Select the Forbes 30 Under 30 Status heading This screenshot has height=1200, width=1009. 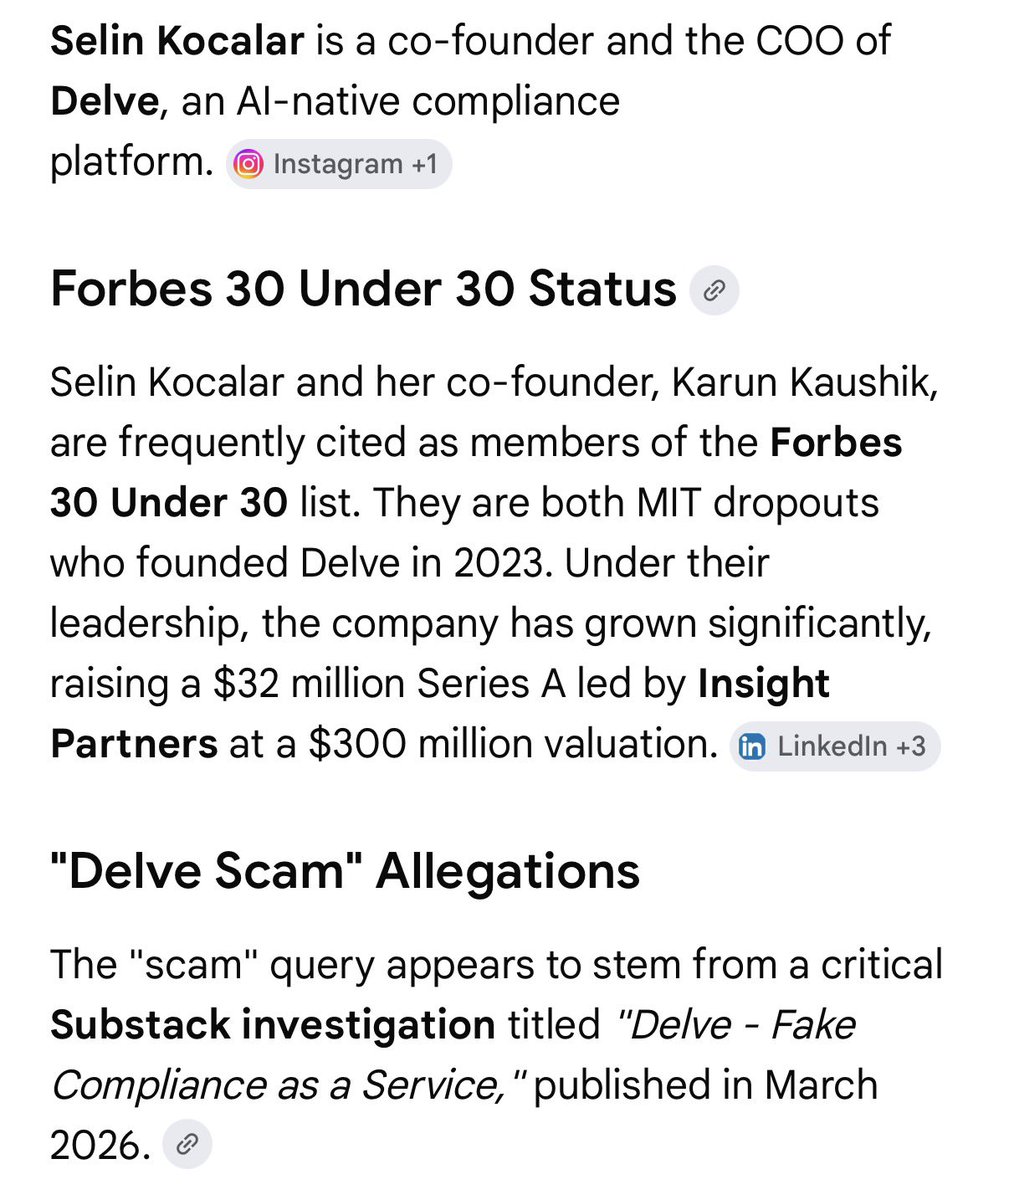coord(364,289)
